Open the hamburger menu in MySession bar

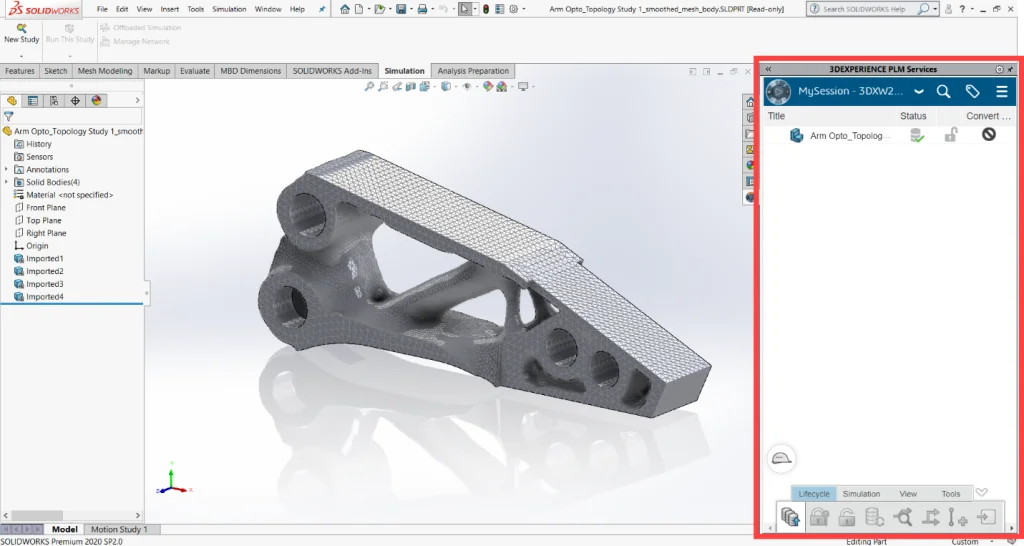(x=1002, y=92)
